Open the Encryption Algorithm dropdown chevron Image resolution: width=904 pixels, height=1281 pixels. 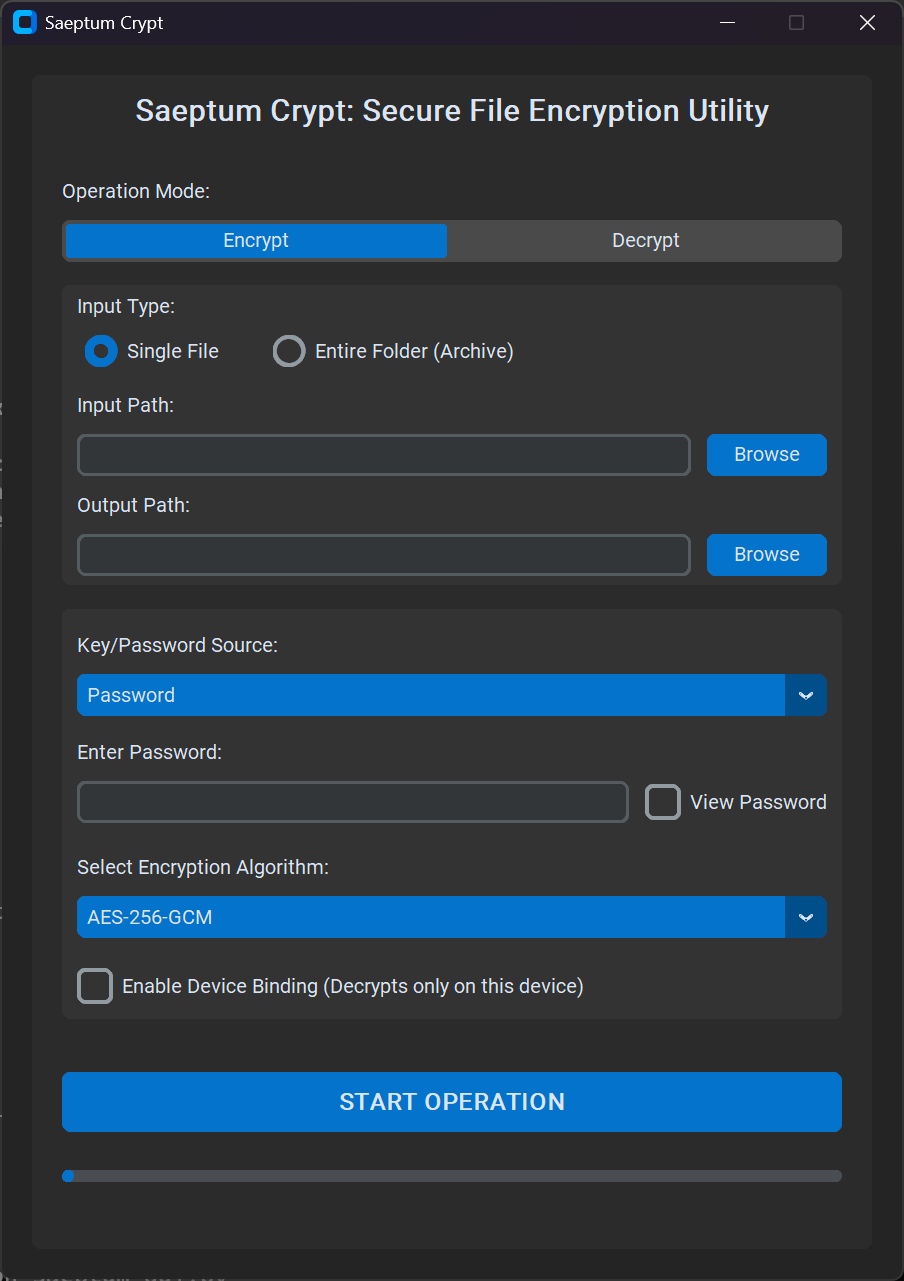tap(806, 917)
